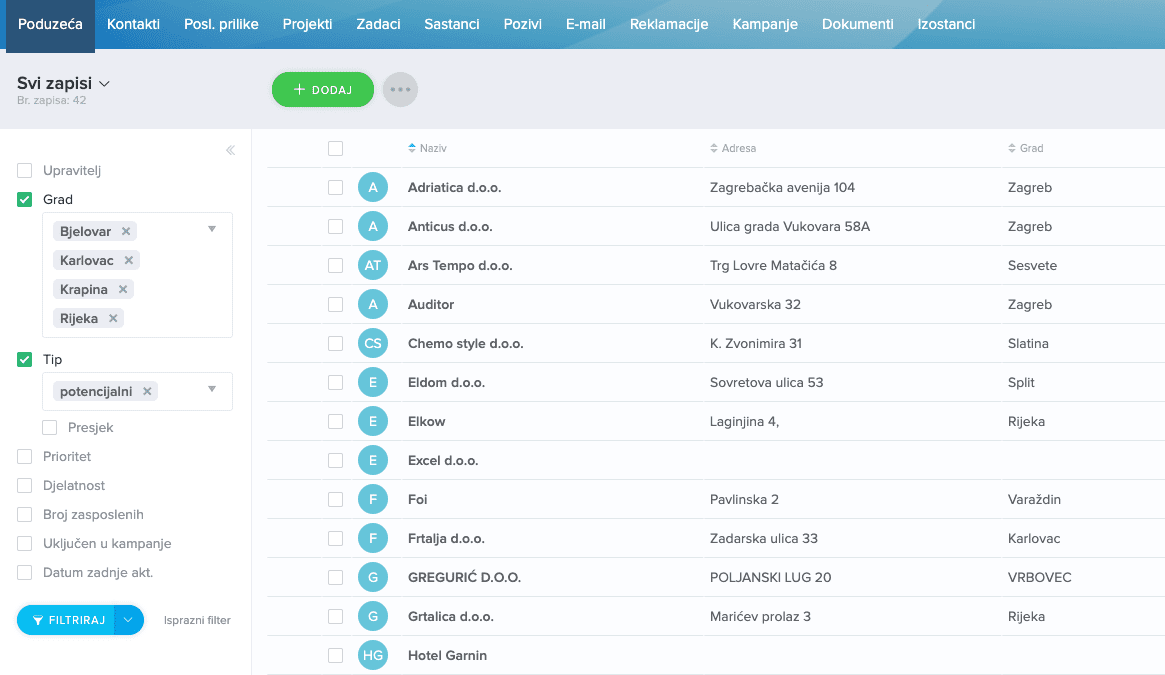Click avatar icon of GREGURIĆ D.O.O.

[x=373, y=578]
